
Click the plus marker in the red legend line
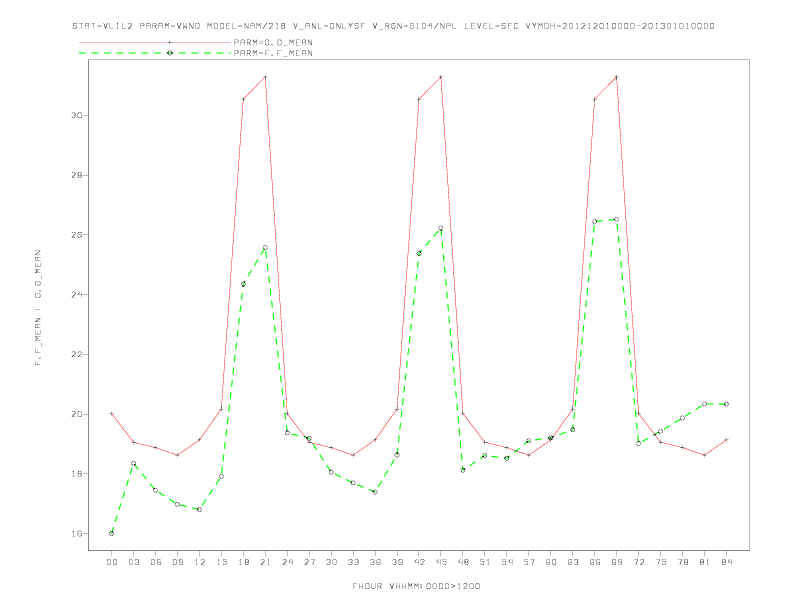[x=170, y=42]
